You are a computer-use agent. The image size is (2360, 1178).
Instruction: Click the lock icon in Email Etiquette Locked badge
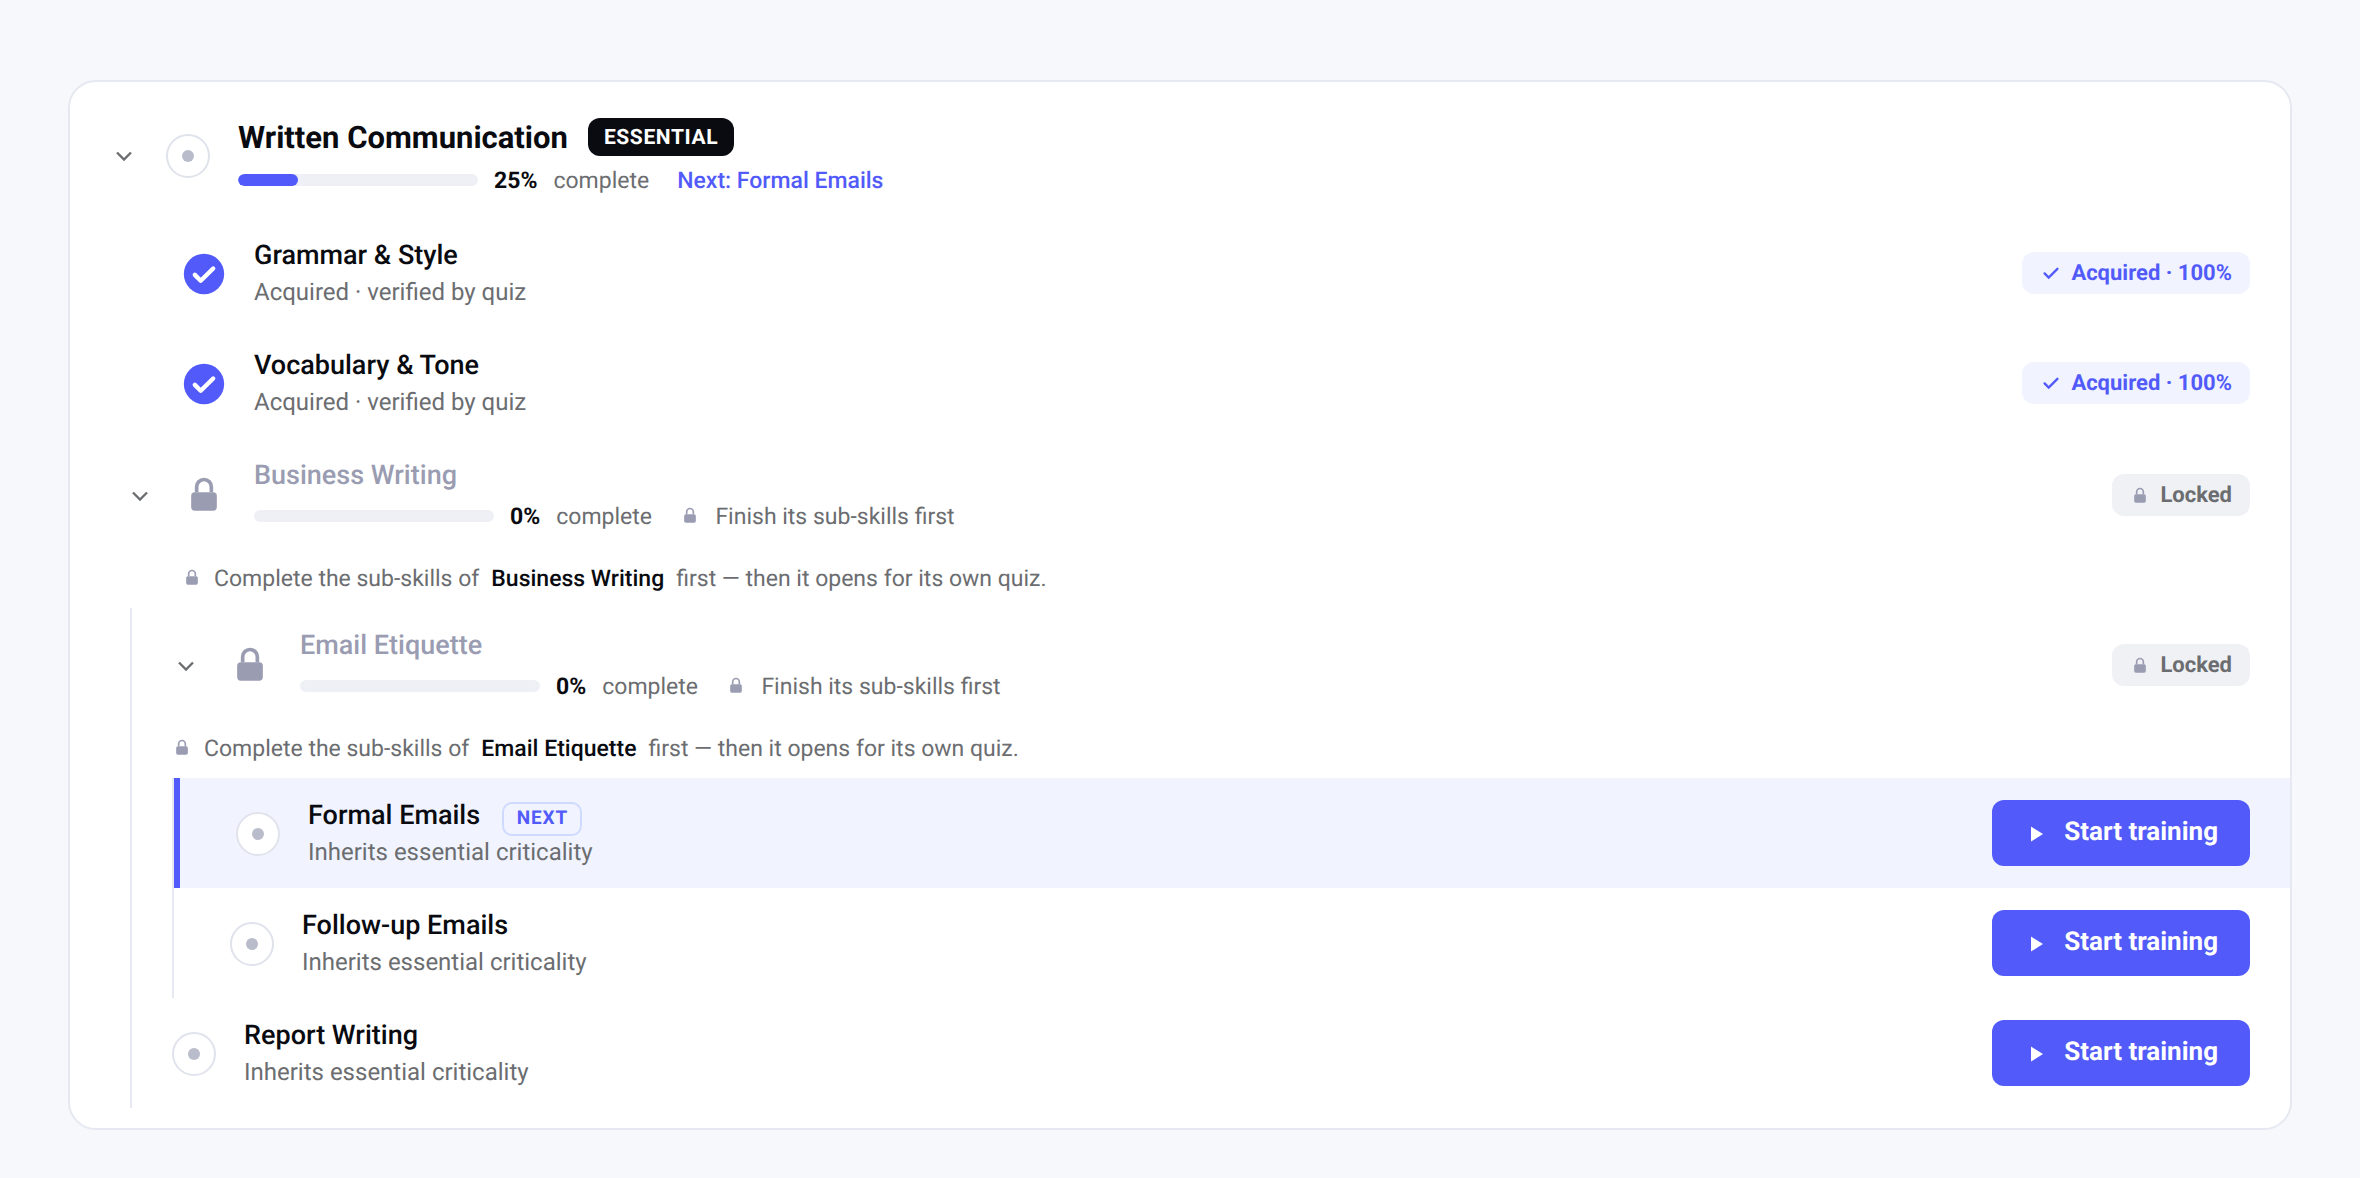(x=2140, y=665)
